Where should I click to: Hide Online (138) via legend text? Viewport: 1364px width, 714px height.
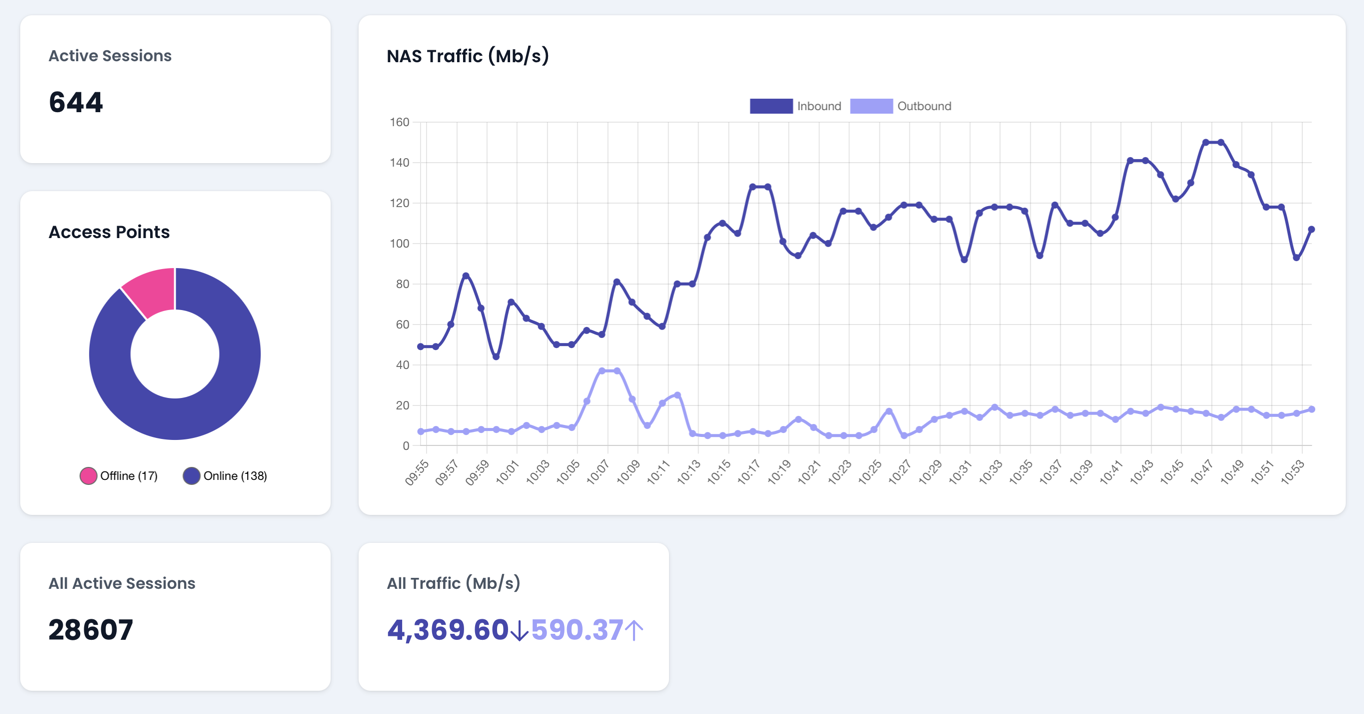(x=235, y=476)
